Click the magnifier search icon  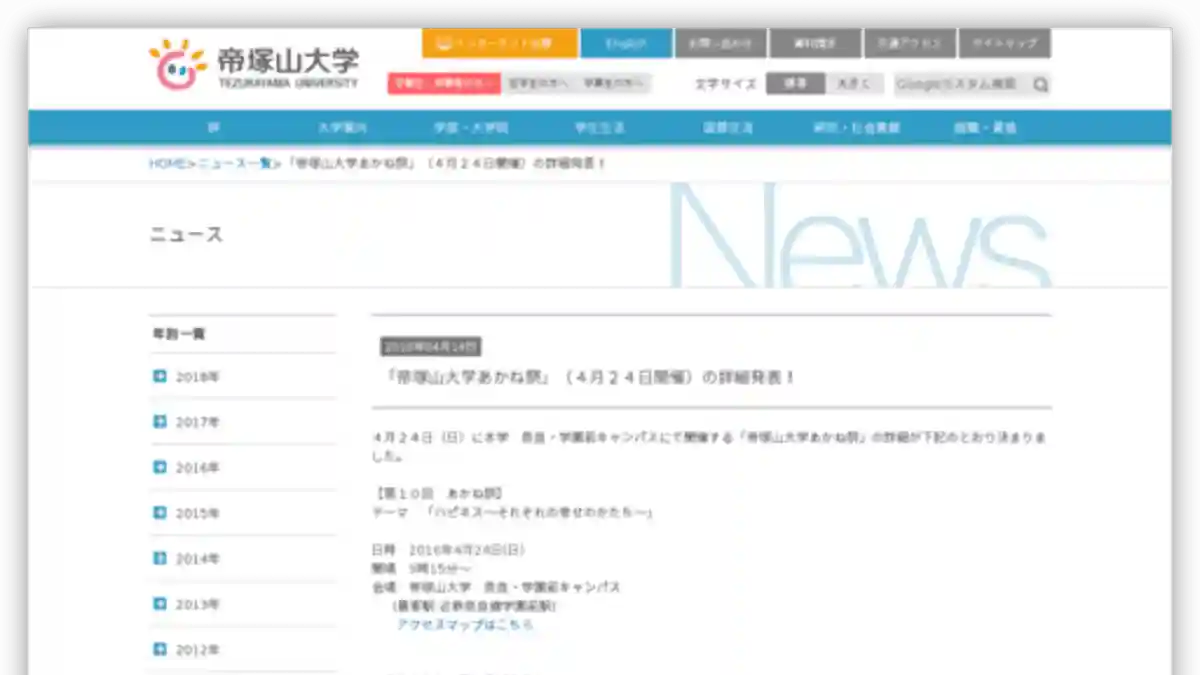[1040, 85]
